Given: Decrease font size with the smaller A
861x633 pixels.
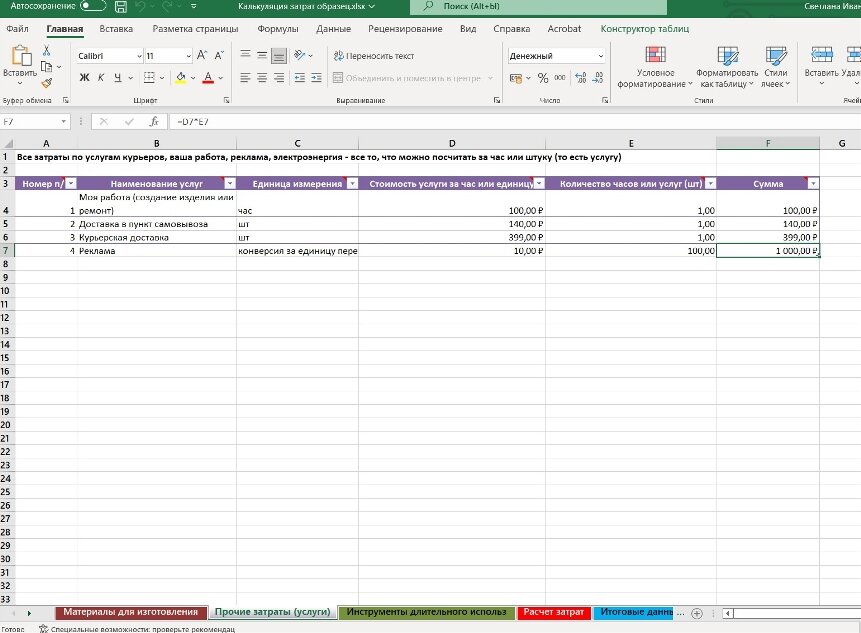Looking at the screenshot, I should (x=219, y=55).
